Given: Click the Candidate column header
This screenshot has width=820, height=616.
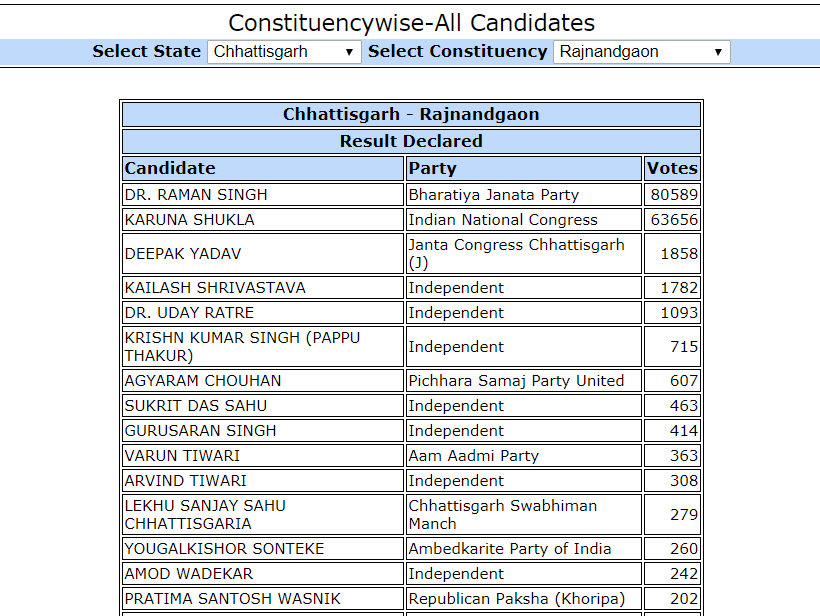Looking at the screenshot, I should click(263, 168).
